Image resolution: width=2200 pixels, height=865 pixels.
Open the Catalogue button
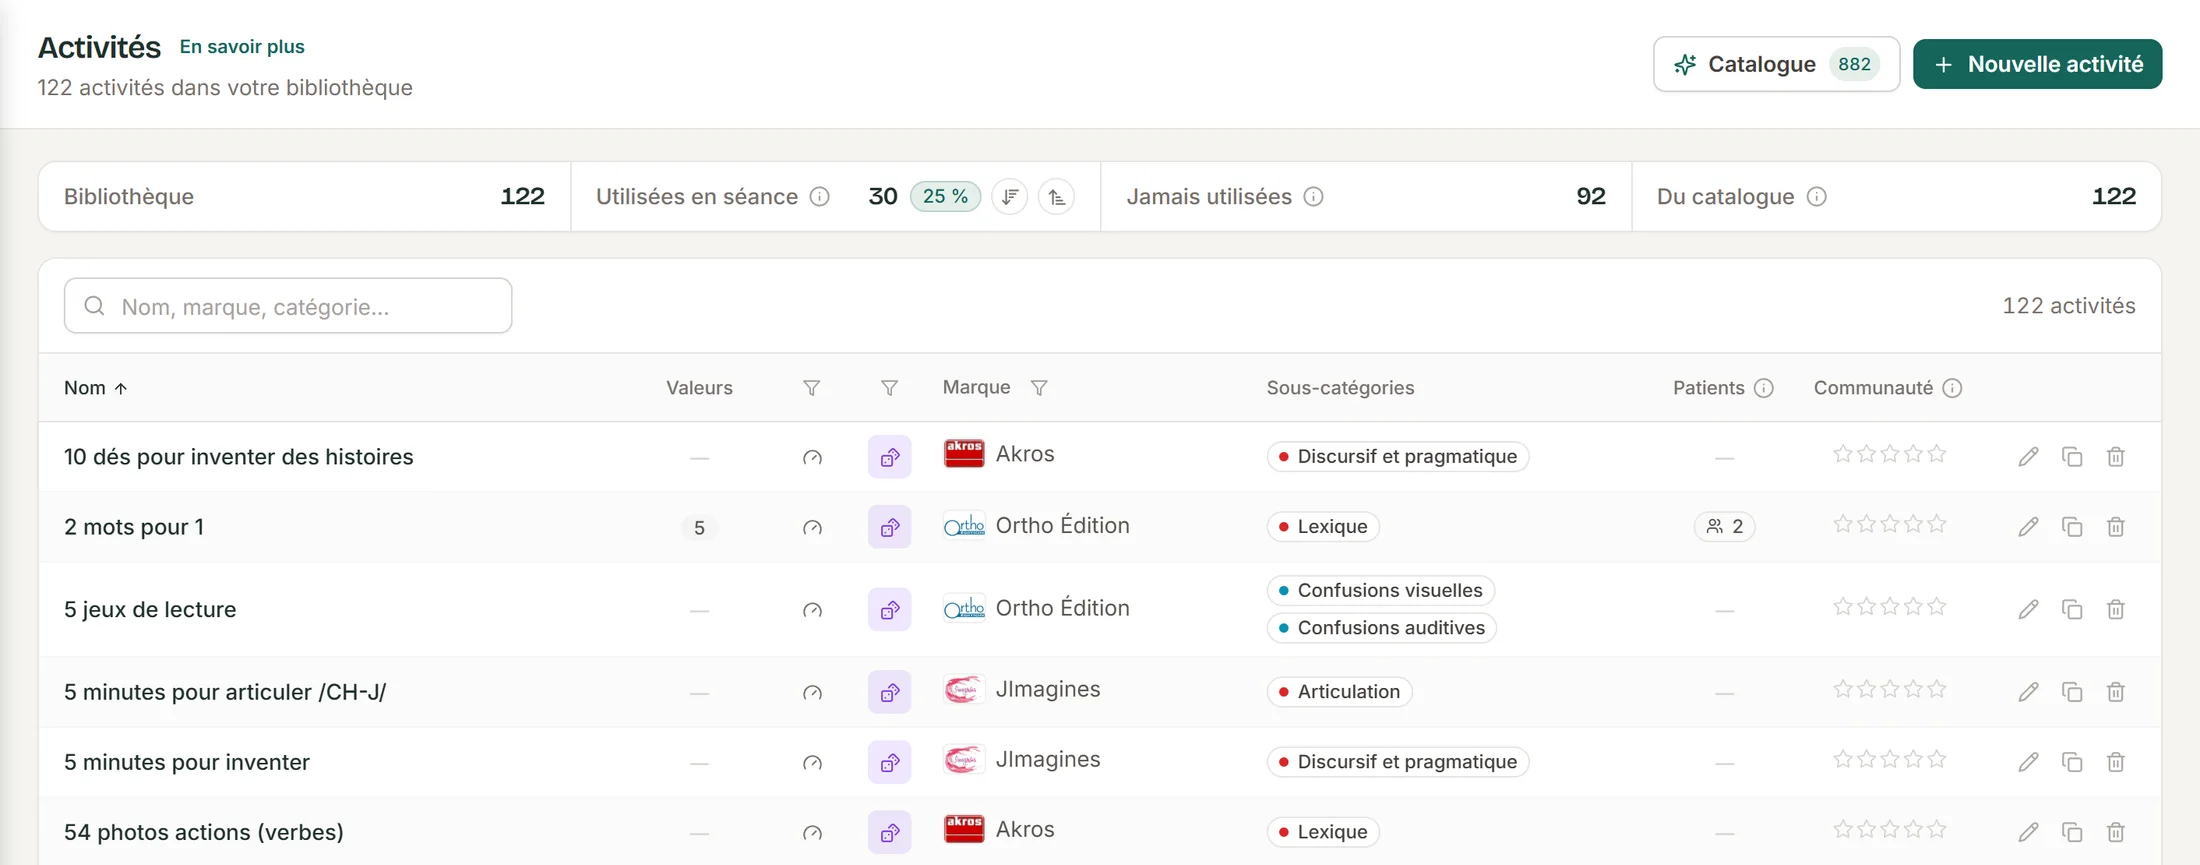pyautogui.click(x=1776, y=64)
